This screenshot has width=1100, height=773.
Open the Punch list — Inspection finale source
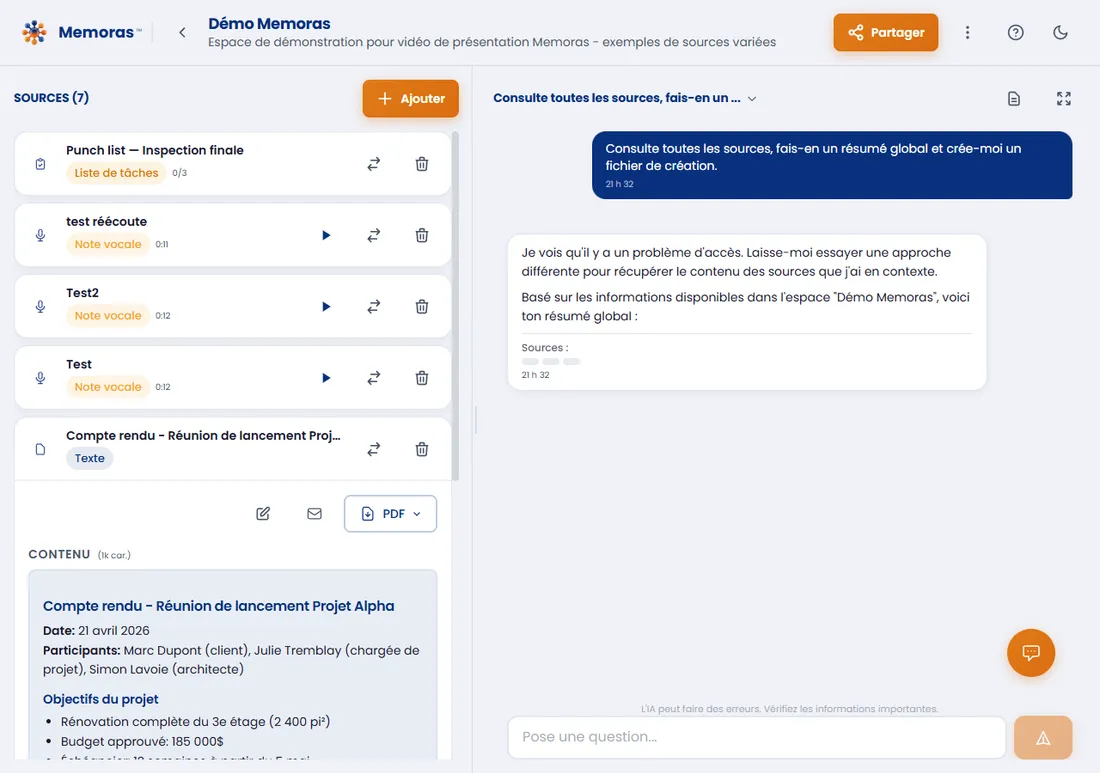(232, 163)
